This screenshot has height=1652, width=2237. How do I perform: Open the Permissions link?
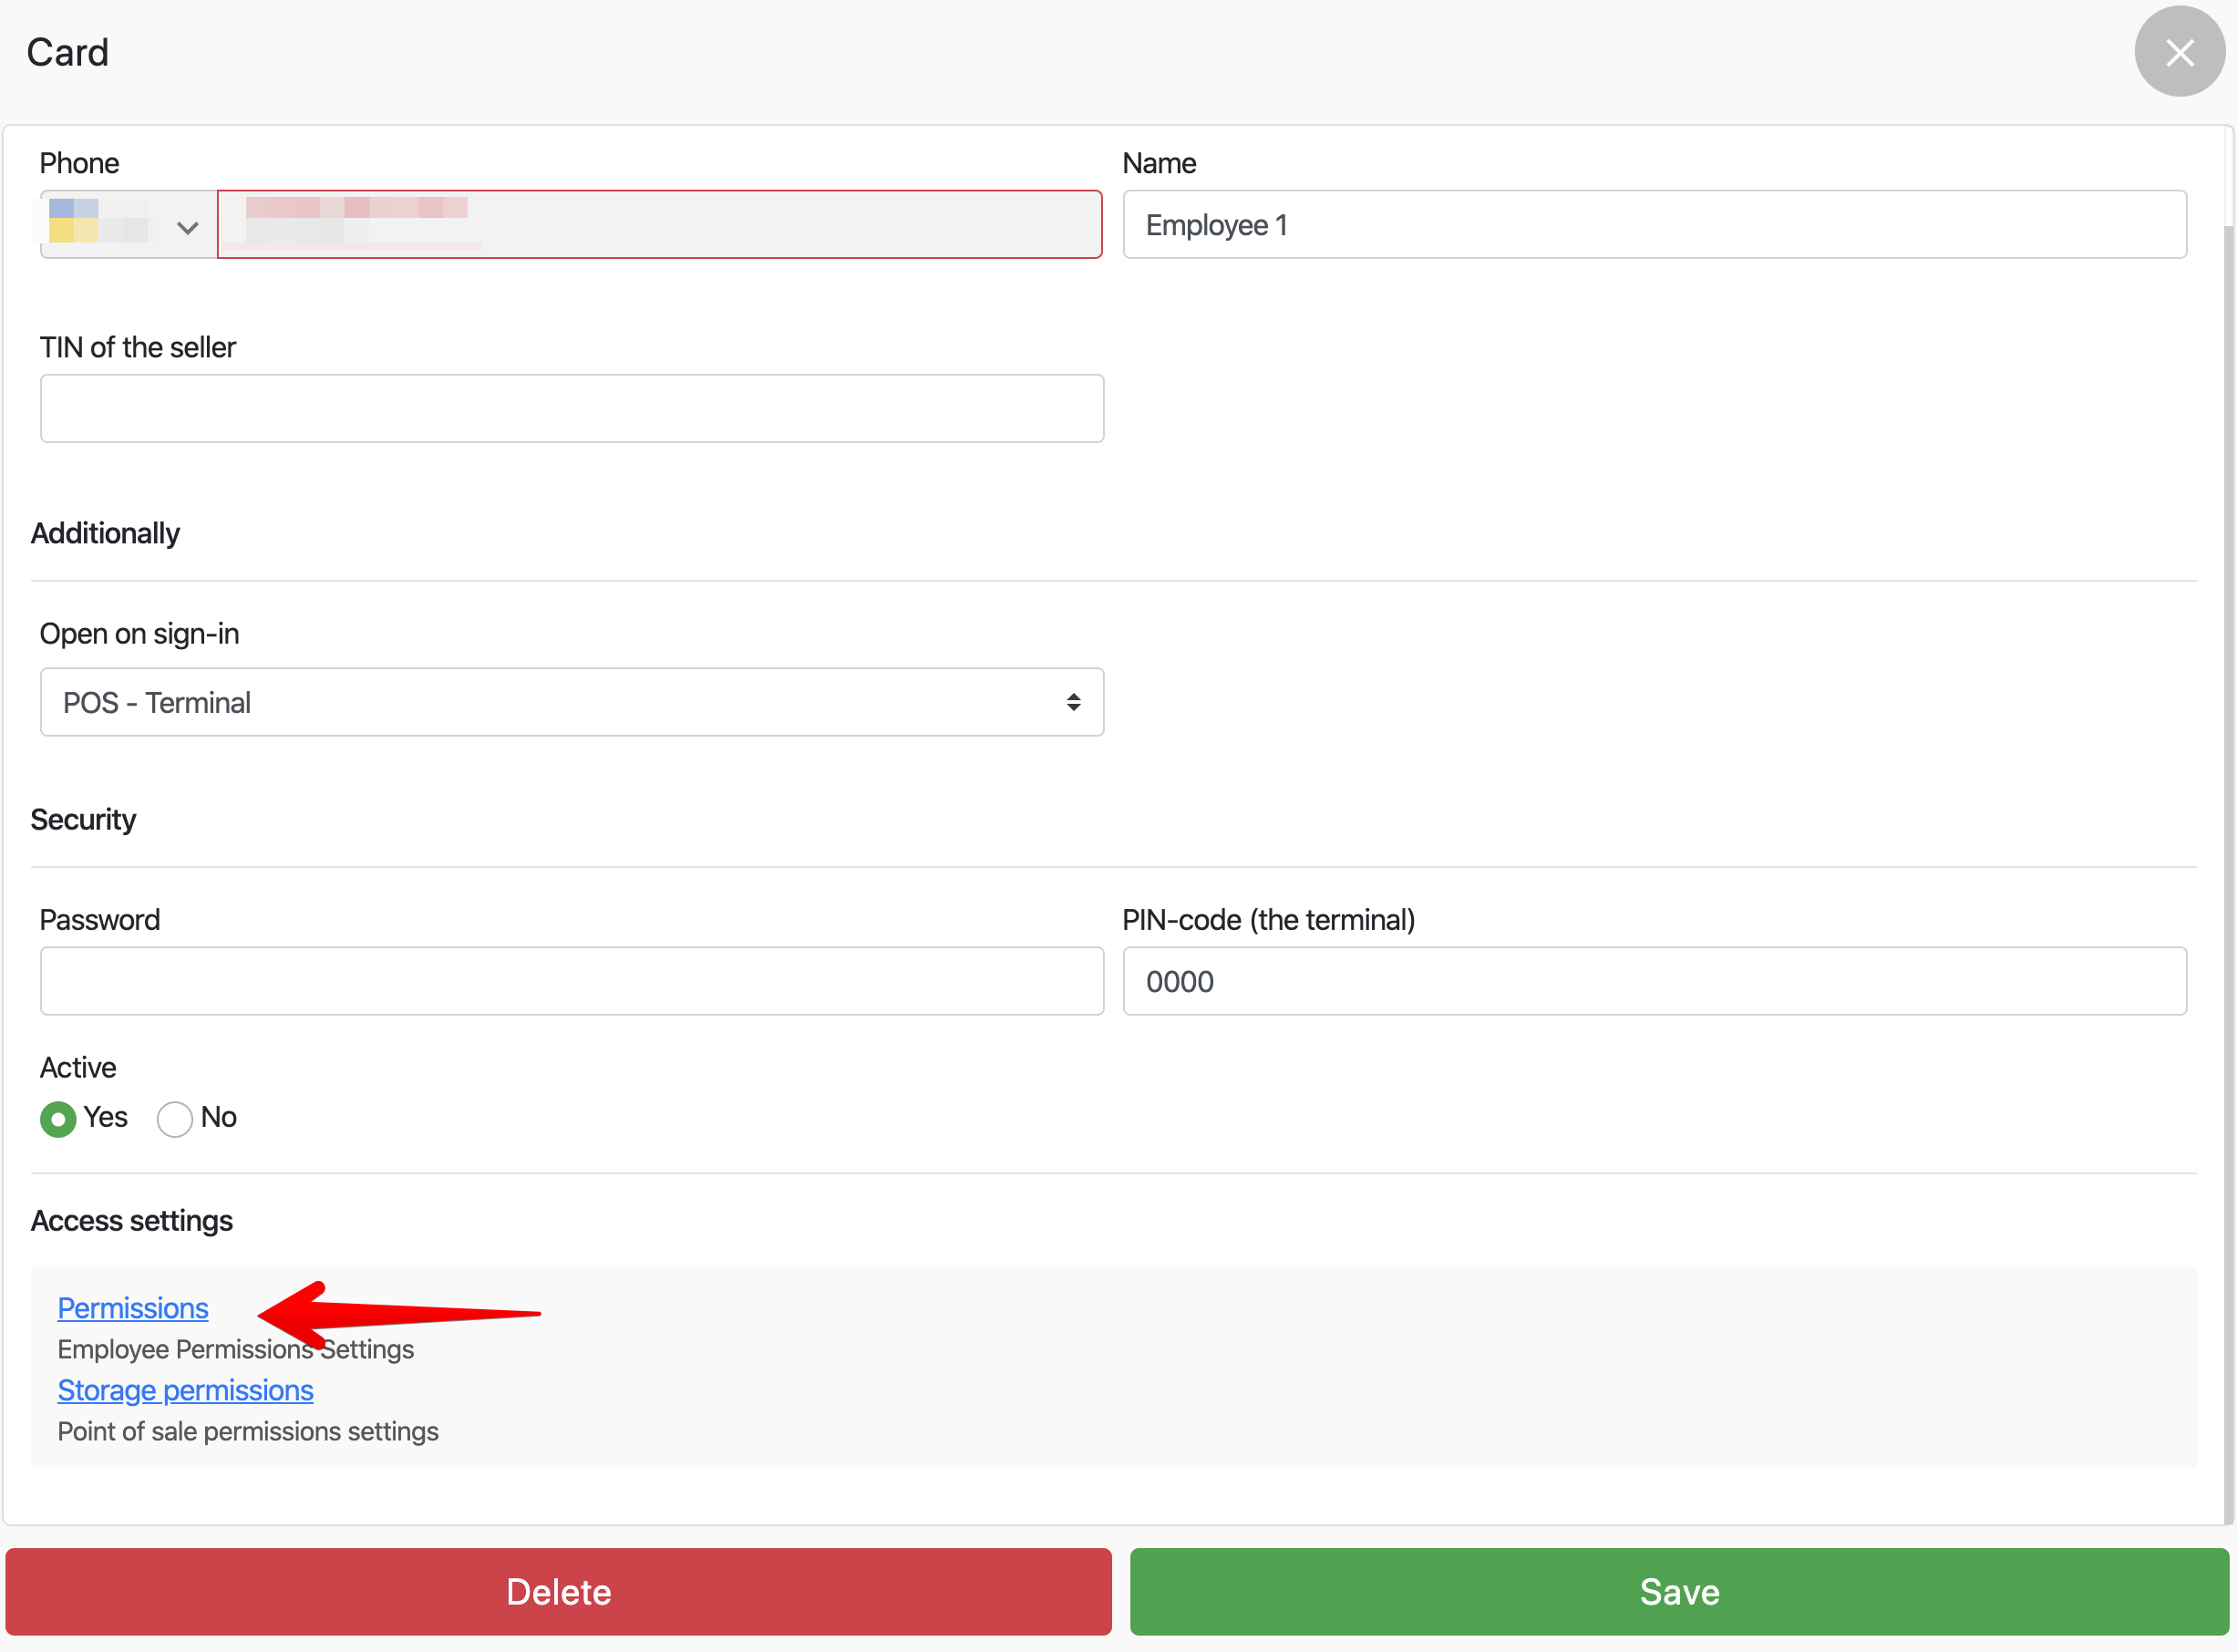(132, 1308)
